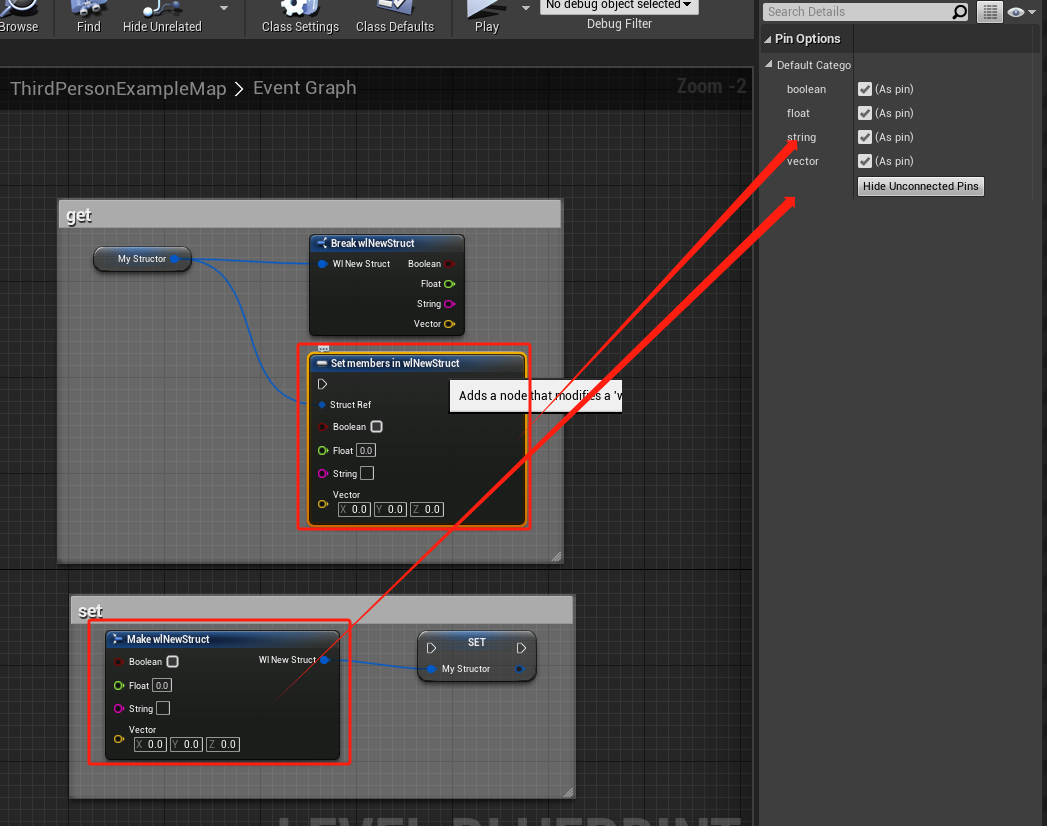Click ThirdPersonExampleMap in the breadcrumb
This screenshot has height=826, width=1047.
click(x=118, y=88)
